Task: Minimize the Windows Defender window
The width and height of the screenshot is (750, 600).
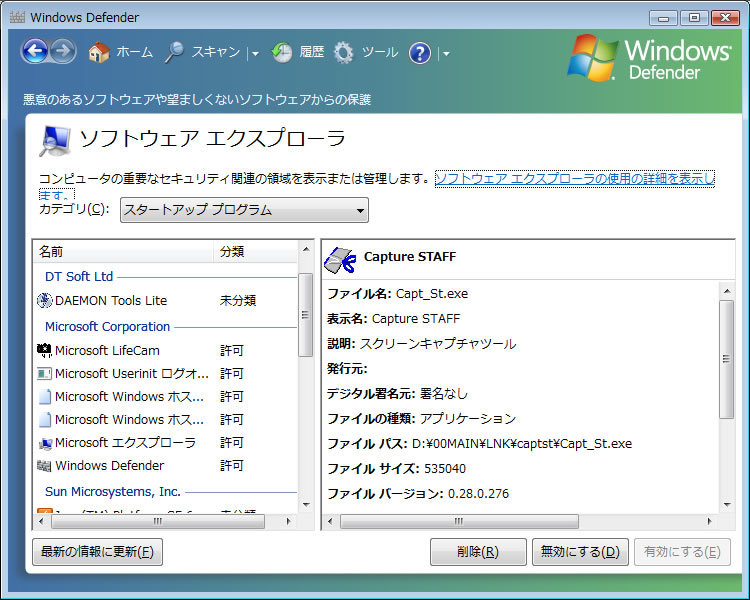Action: click(663, 18)
